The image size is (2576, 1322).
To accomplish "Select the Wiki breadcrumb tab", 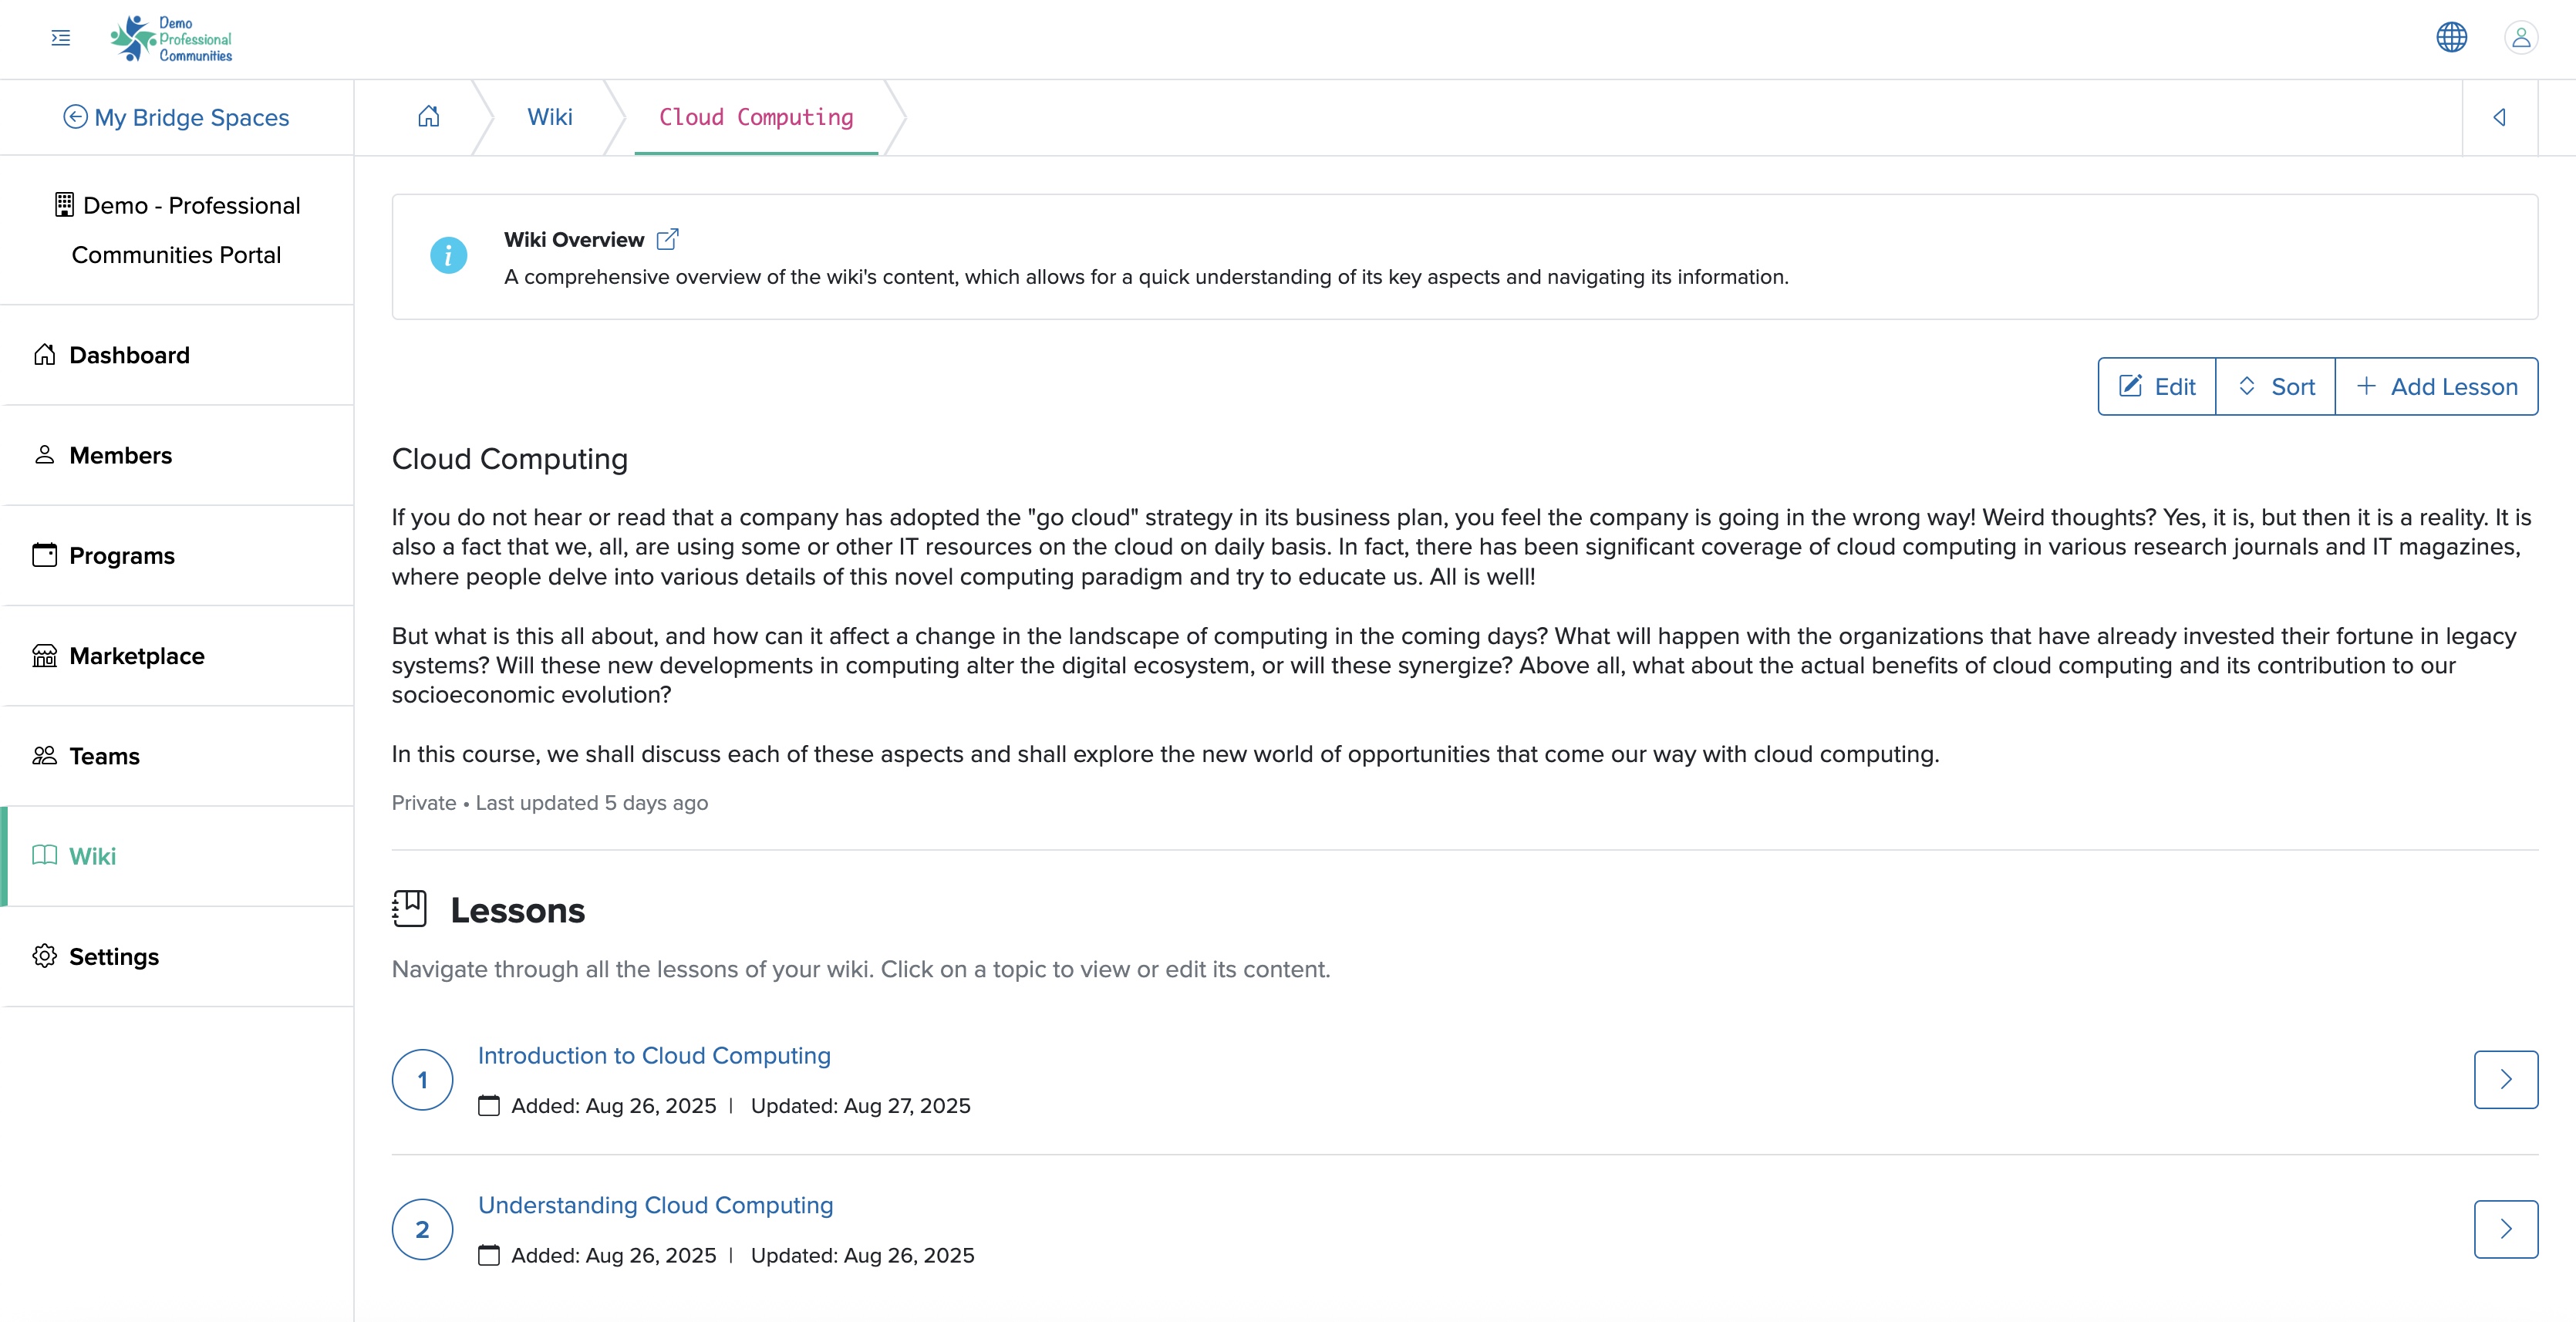I will tap(550, 117).
